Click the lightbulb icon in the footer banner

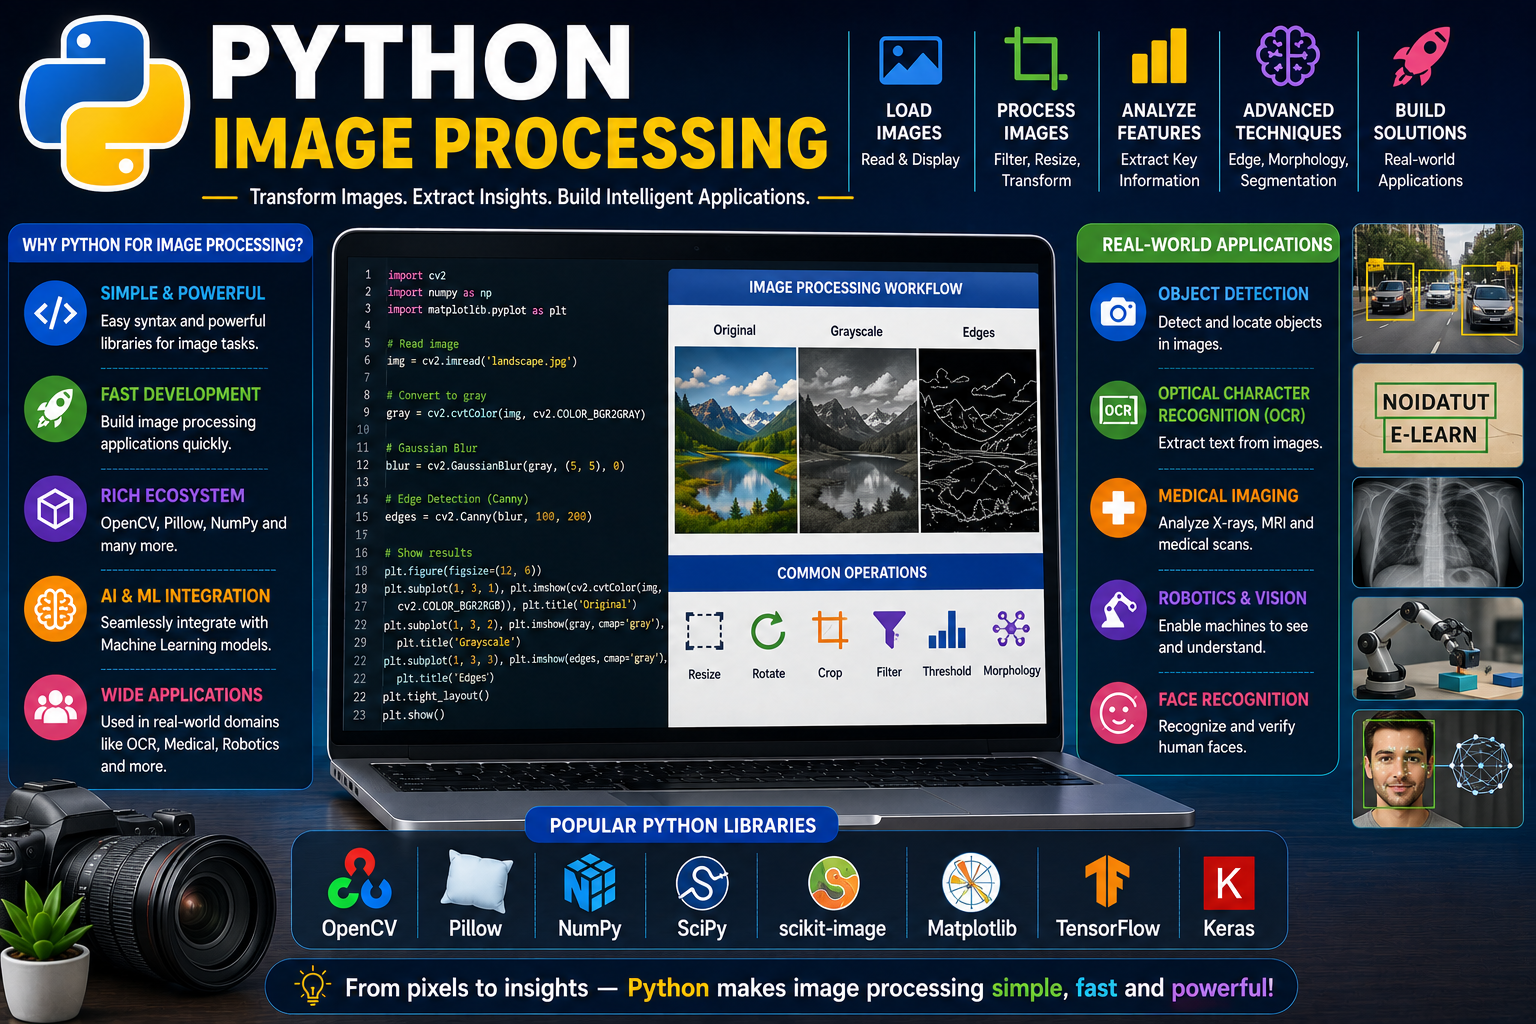coord(313,985)
